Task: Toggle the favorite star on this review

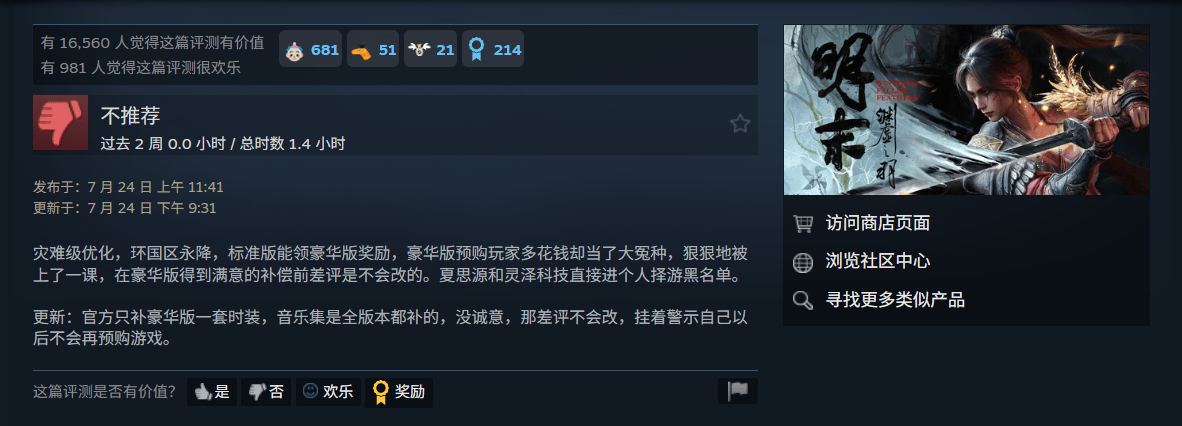Action: pyautogui.click(x=740, y=124)
